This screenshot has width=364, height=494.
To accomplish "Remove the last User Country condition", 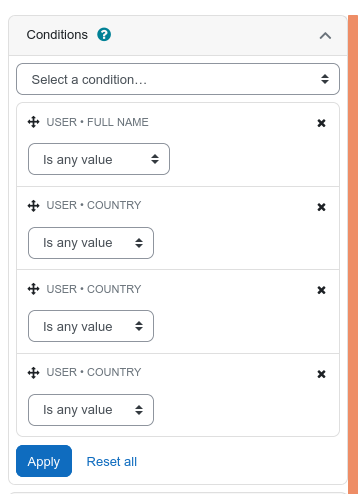I will point(321,374).
